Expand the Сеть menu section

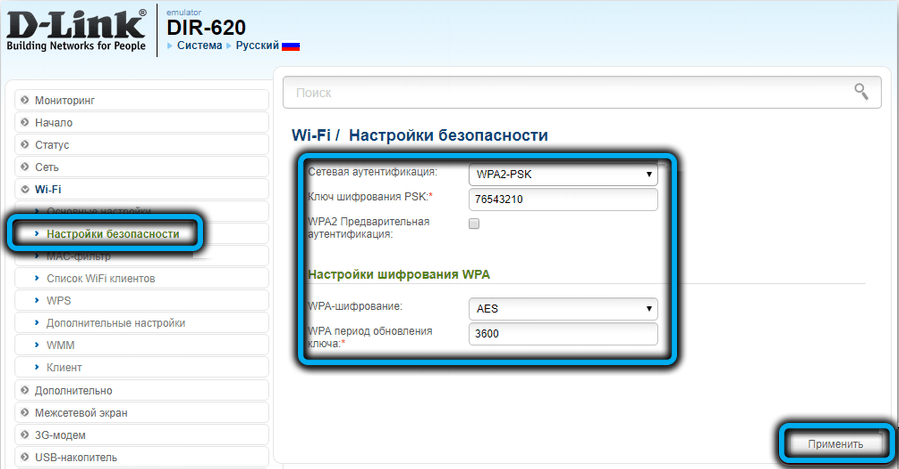46,166
